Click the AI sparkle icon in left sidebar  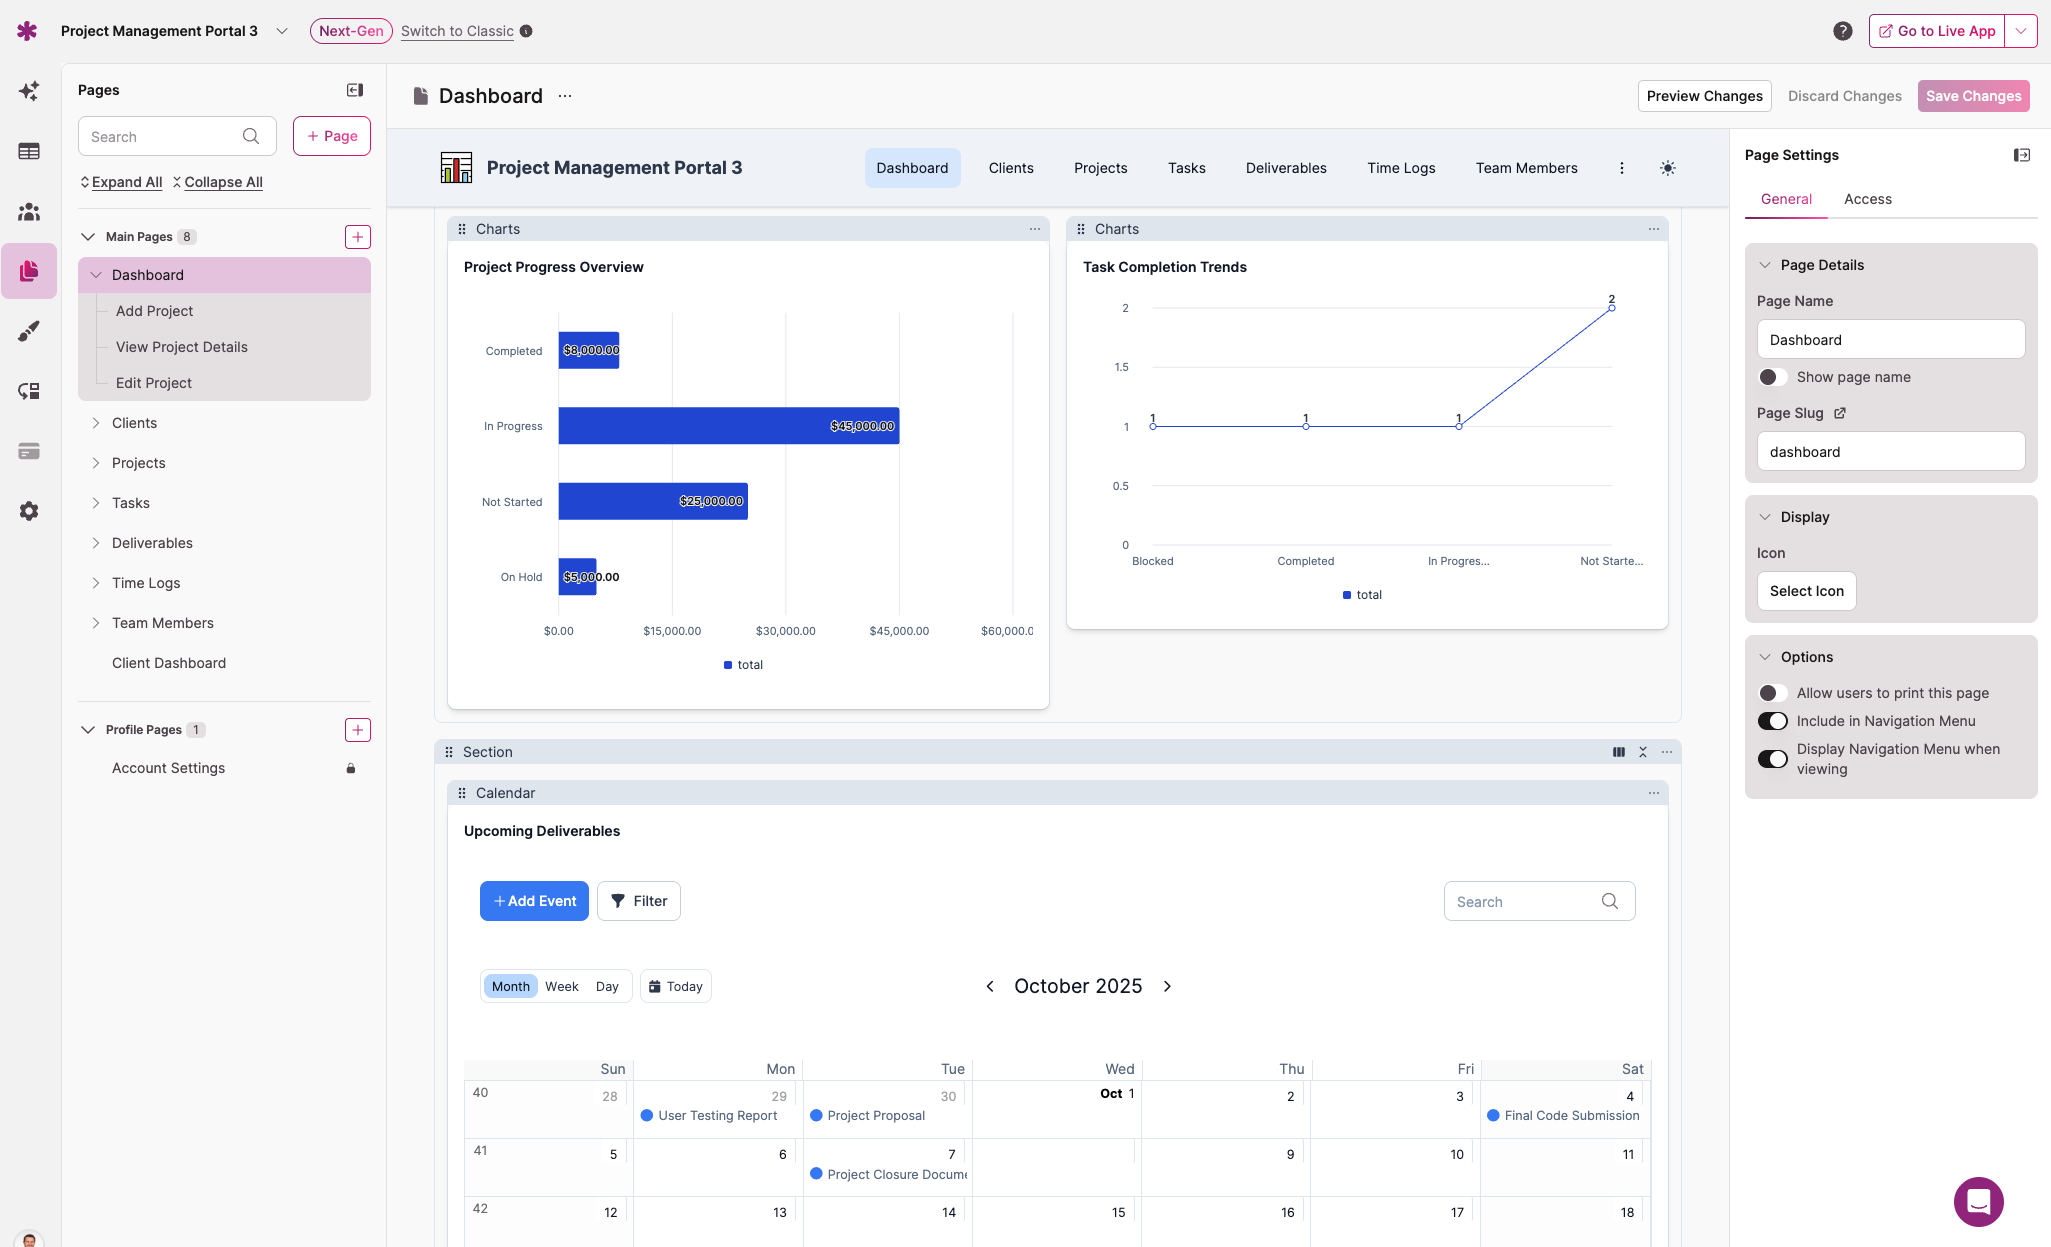click(x=29, y=91)
